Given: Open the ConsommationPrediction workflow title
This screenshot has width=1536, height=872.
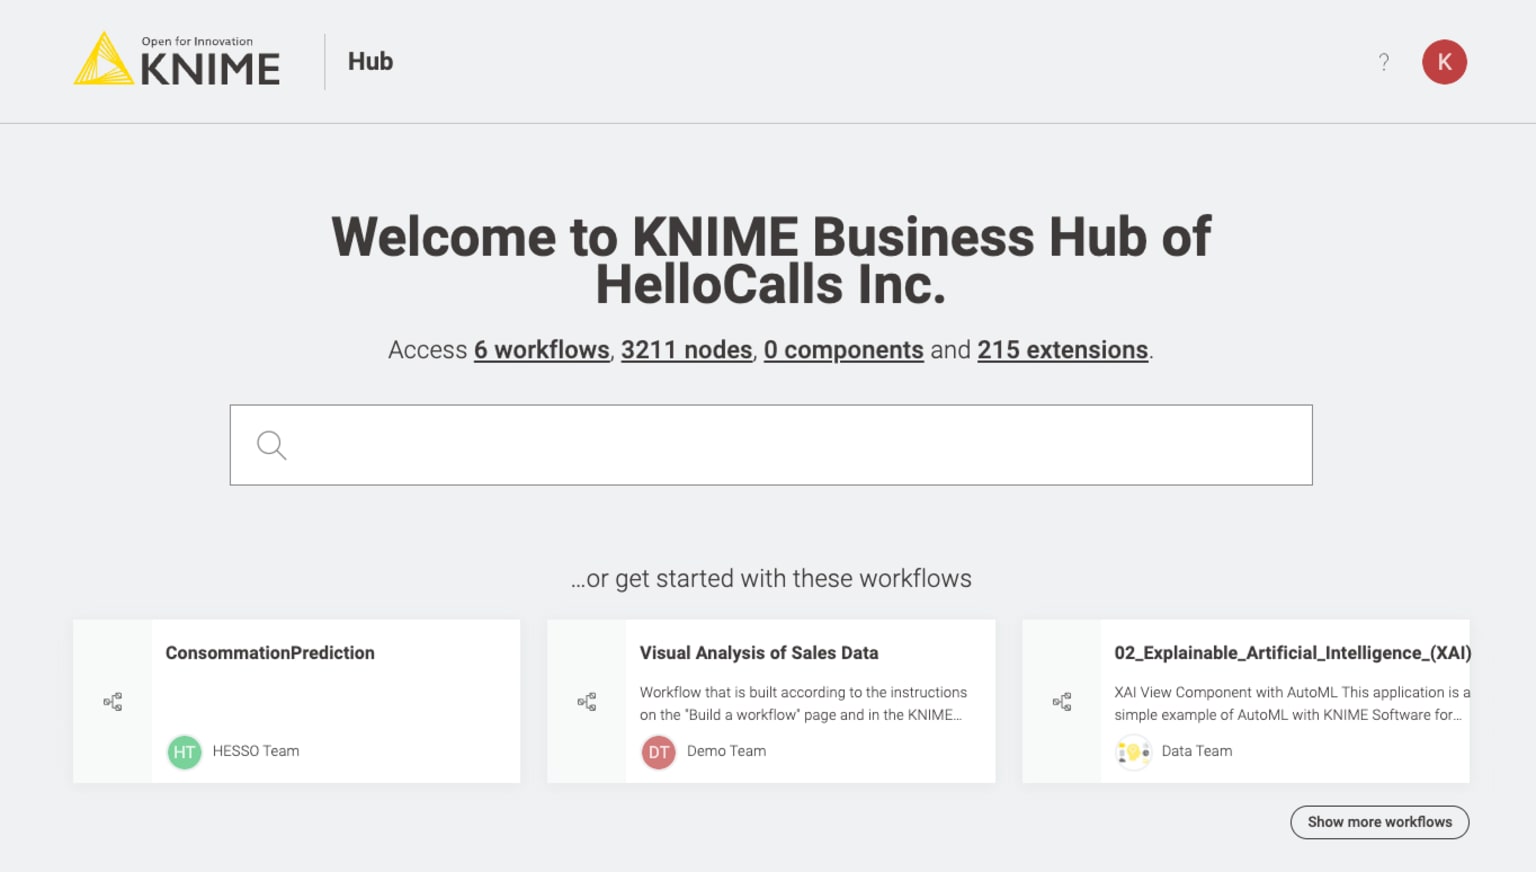Looking at the screenshot, I should (x=270, y=653).
